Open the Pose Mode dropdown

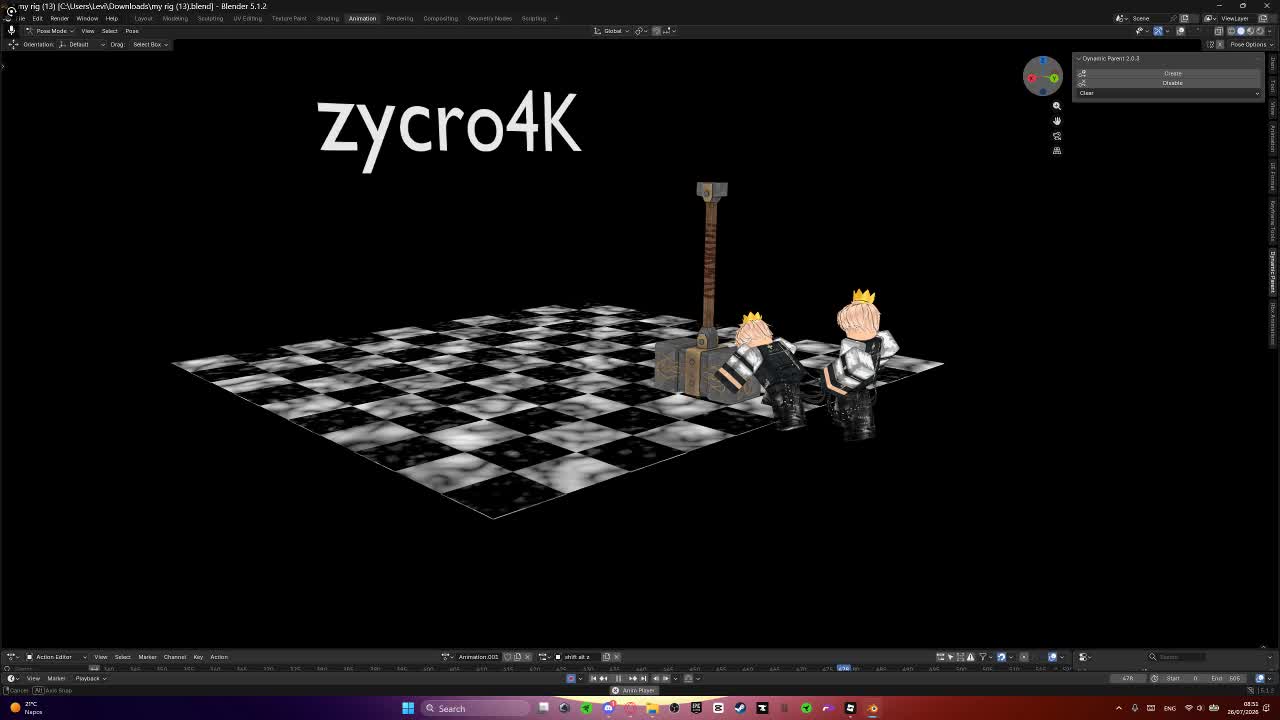click(x=50, y=31)
